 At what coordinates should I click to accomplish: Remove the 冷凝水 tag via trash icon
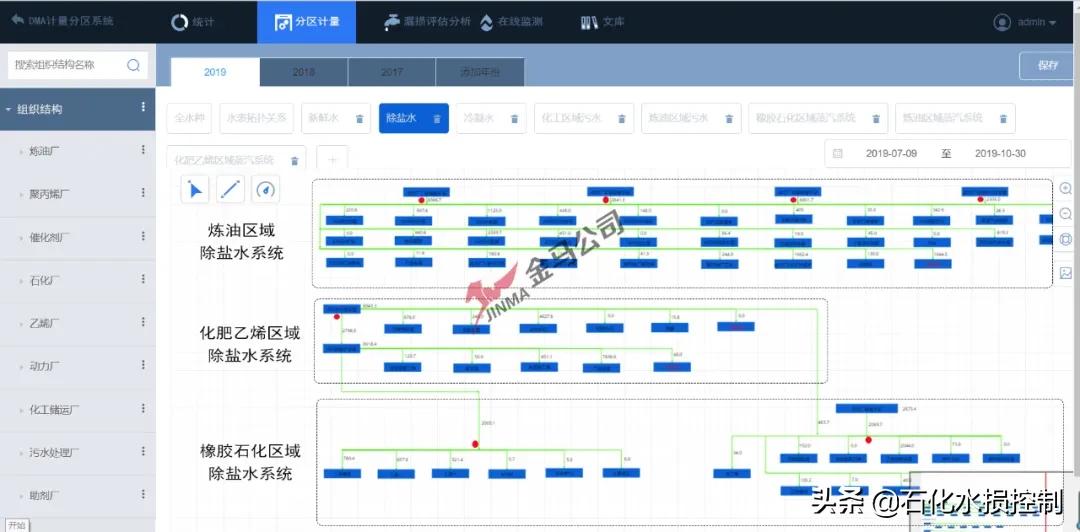[x=514, y=119]
